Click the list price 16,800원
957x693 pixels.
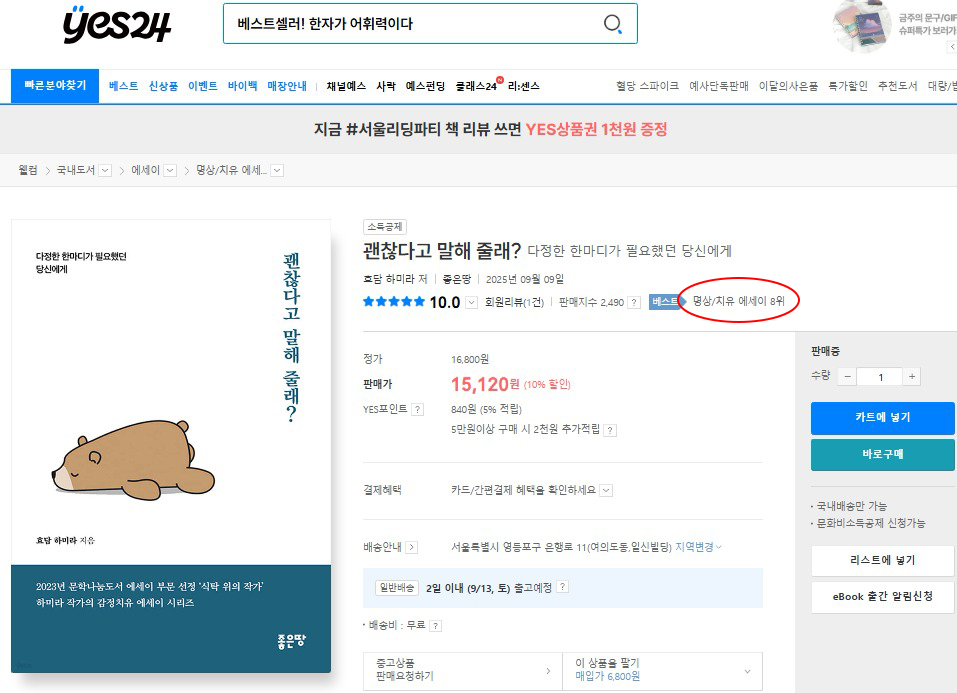point(470,359)
